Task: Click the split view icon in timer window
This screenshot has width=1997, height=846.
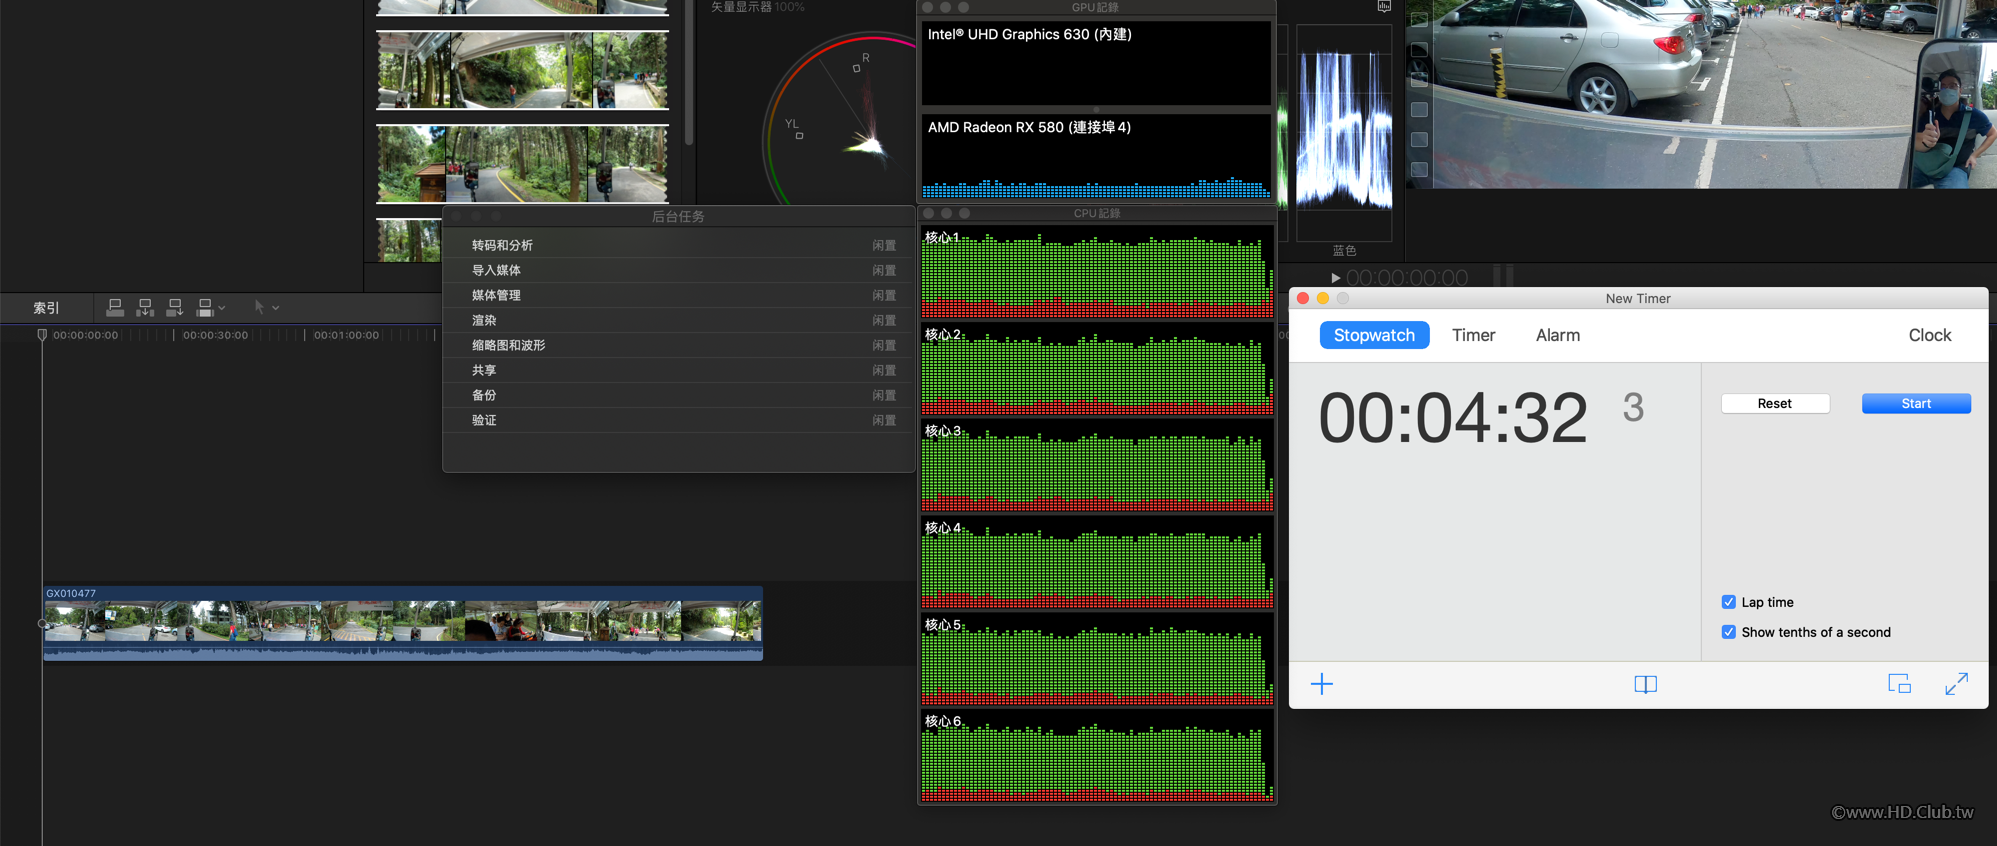Action: [1645, 684]
